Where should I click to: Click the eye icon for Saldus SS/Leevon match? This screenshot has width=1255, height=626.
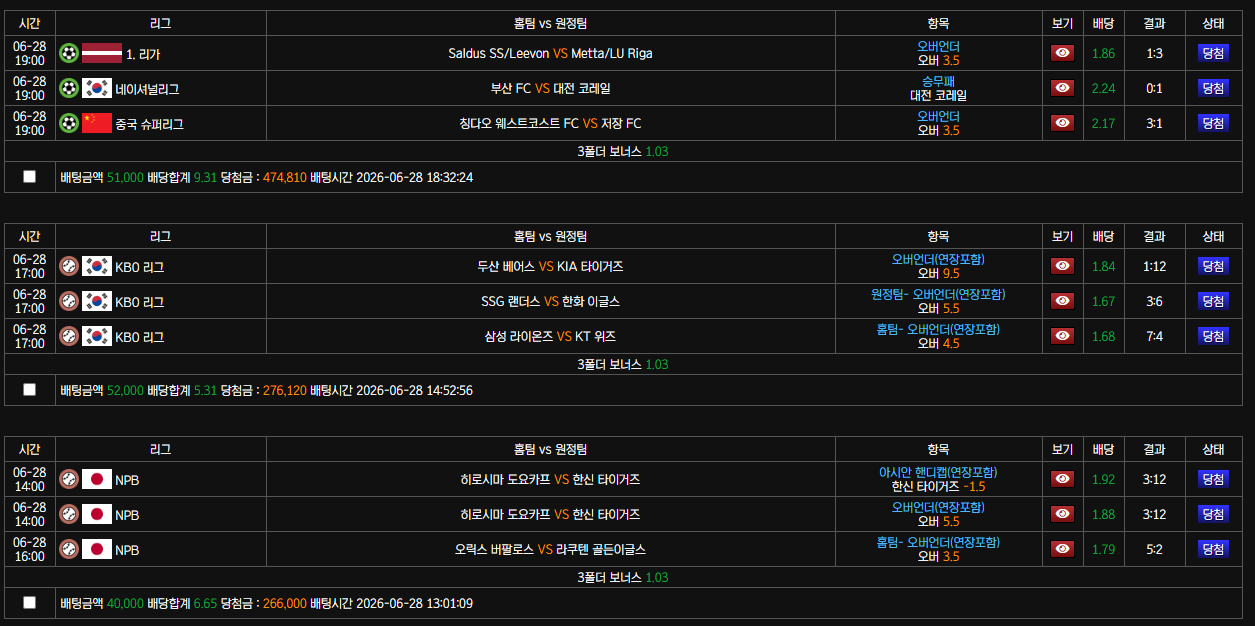pos(1062,53)
